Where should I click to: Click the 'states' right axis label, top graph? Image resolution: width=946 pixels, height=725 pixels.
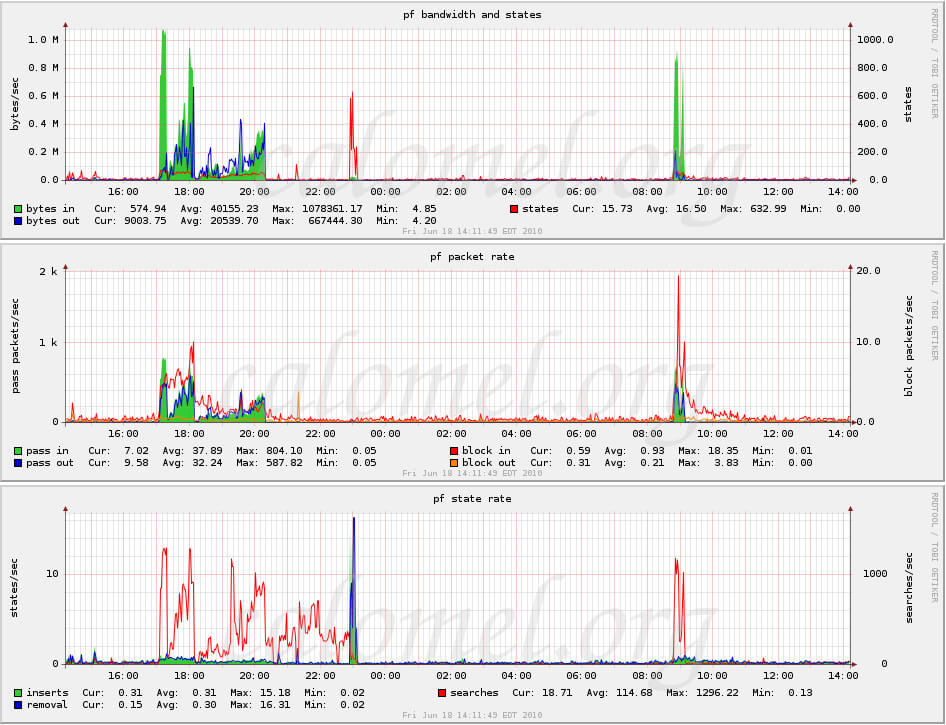[x=908, y=104]
